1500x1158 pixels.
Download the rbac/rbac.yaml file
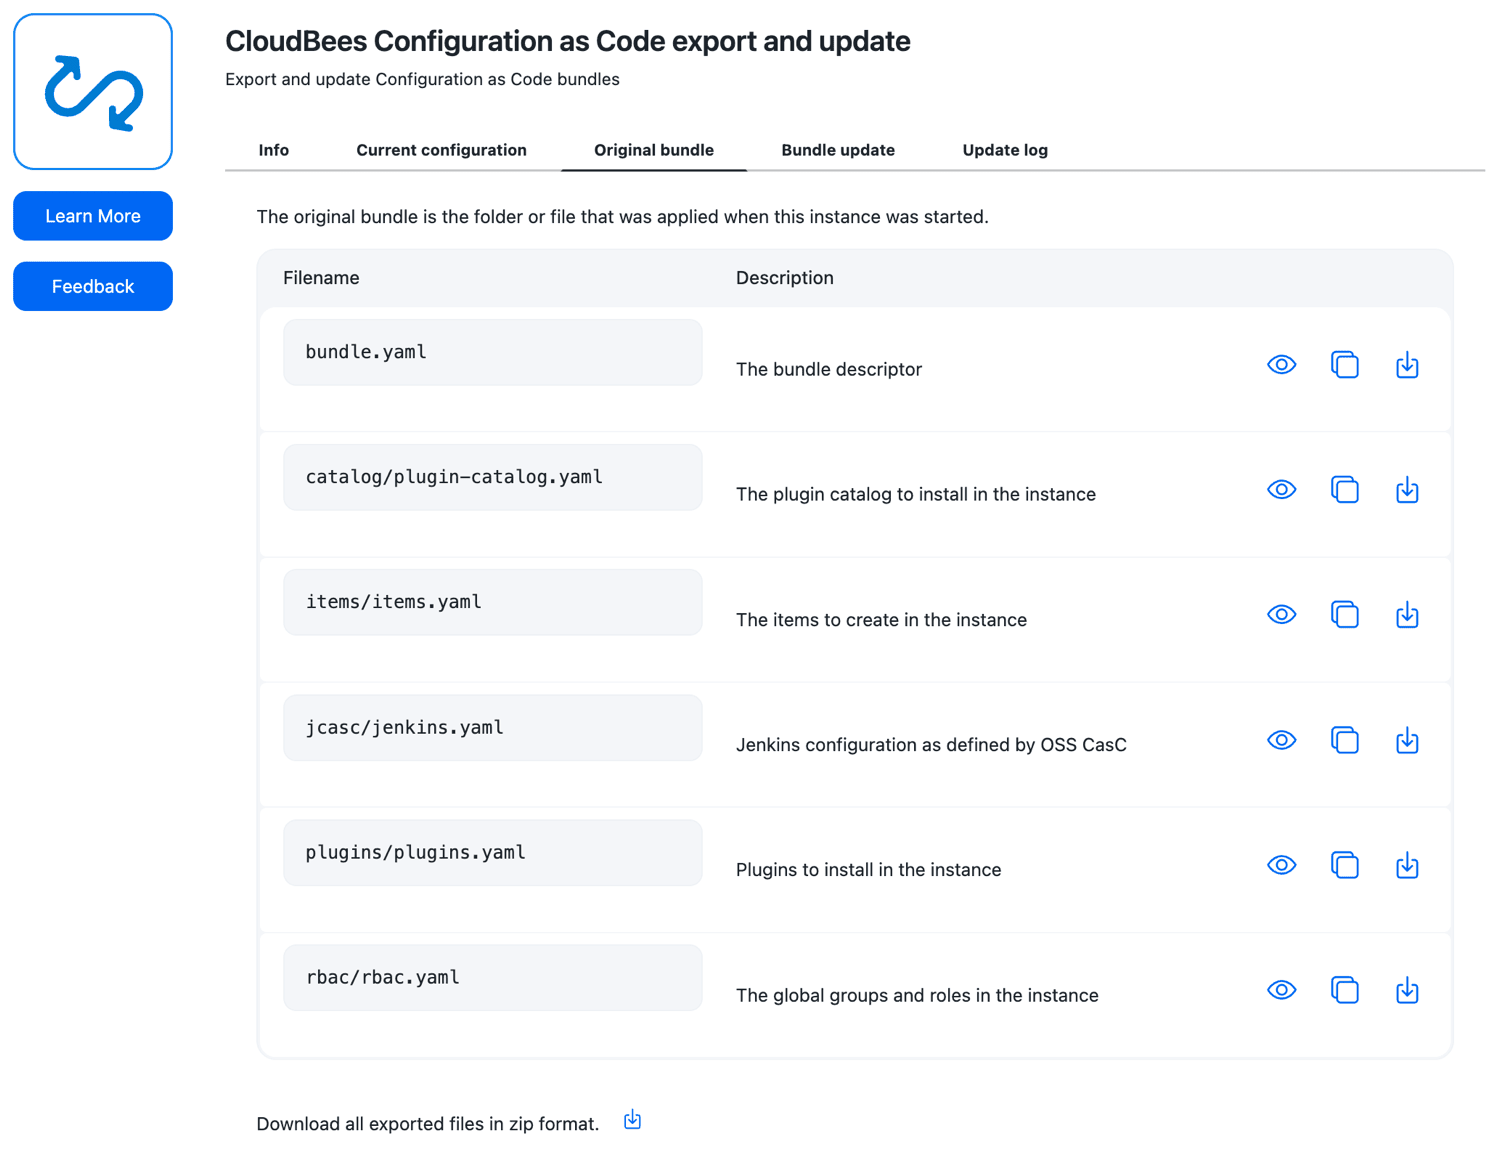point(1407,990)
